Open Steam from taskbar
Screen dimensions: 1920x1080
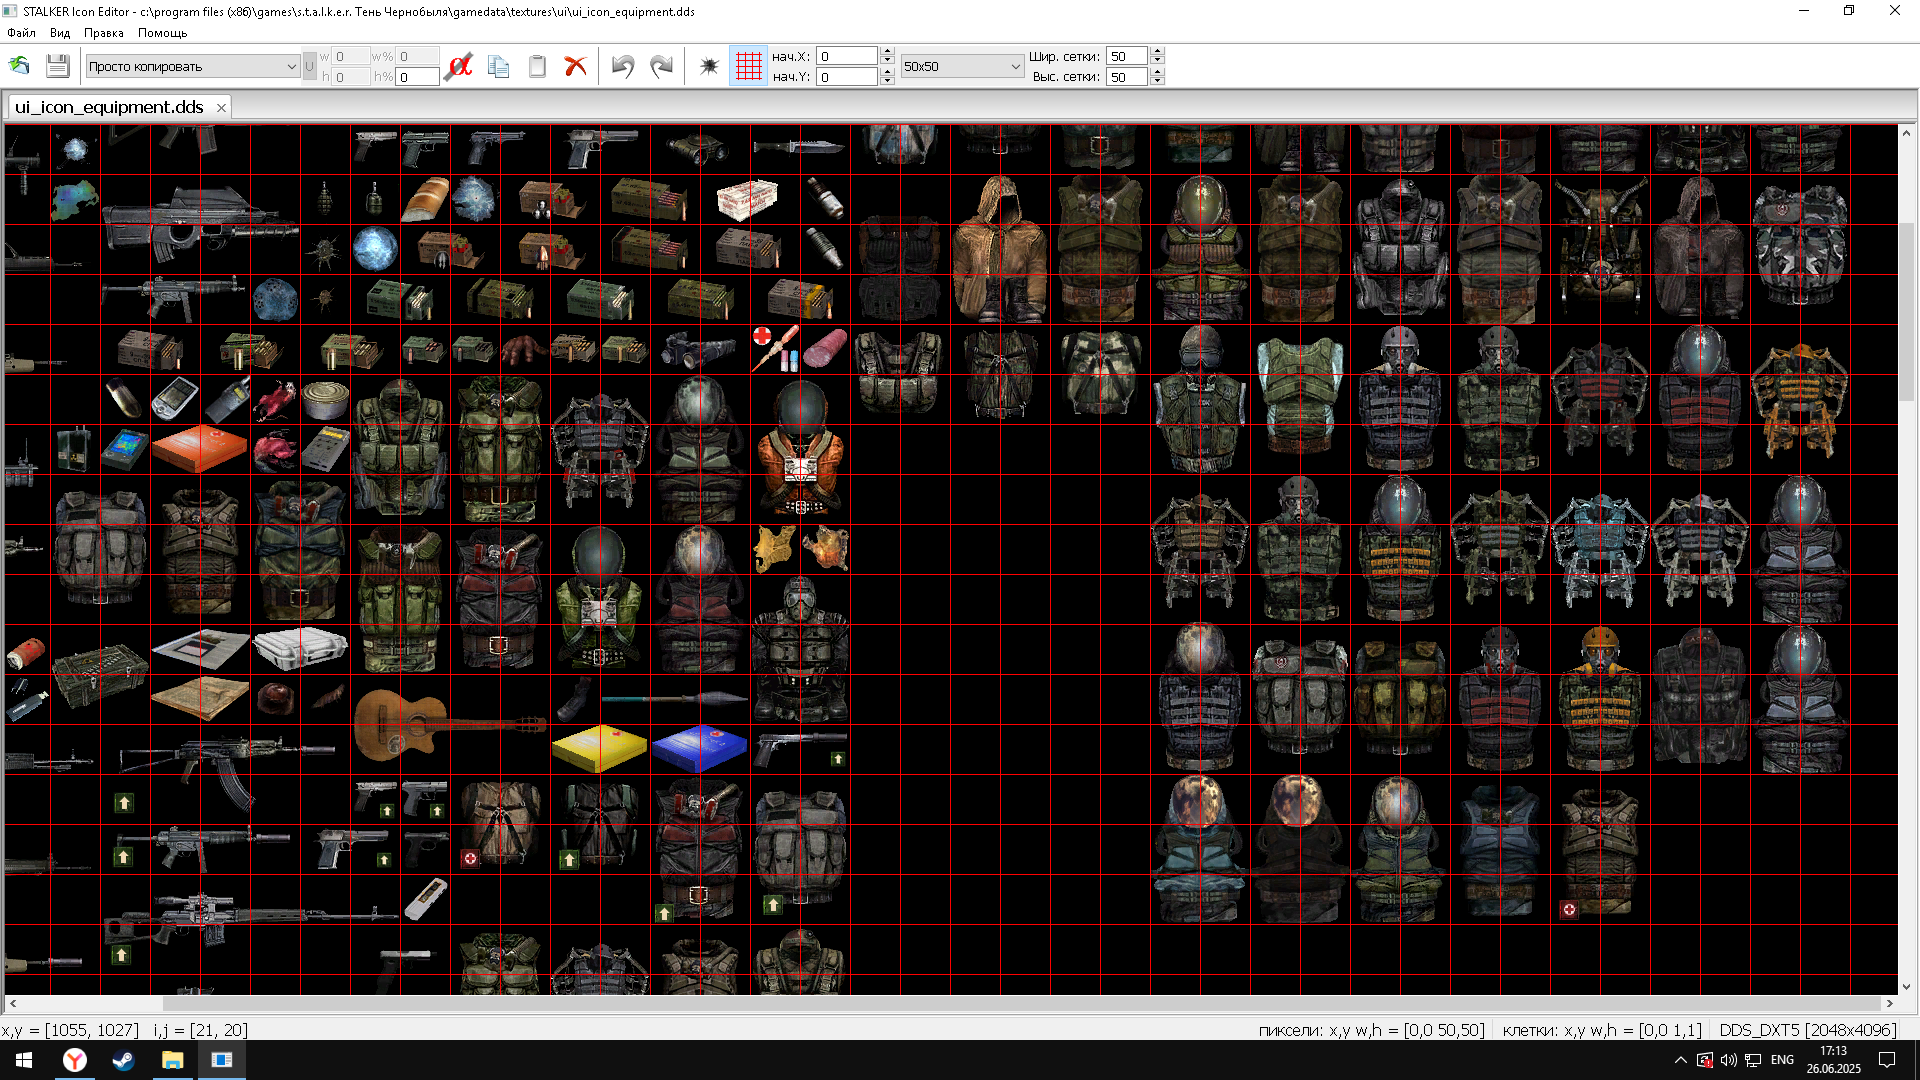point(123,1060)
